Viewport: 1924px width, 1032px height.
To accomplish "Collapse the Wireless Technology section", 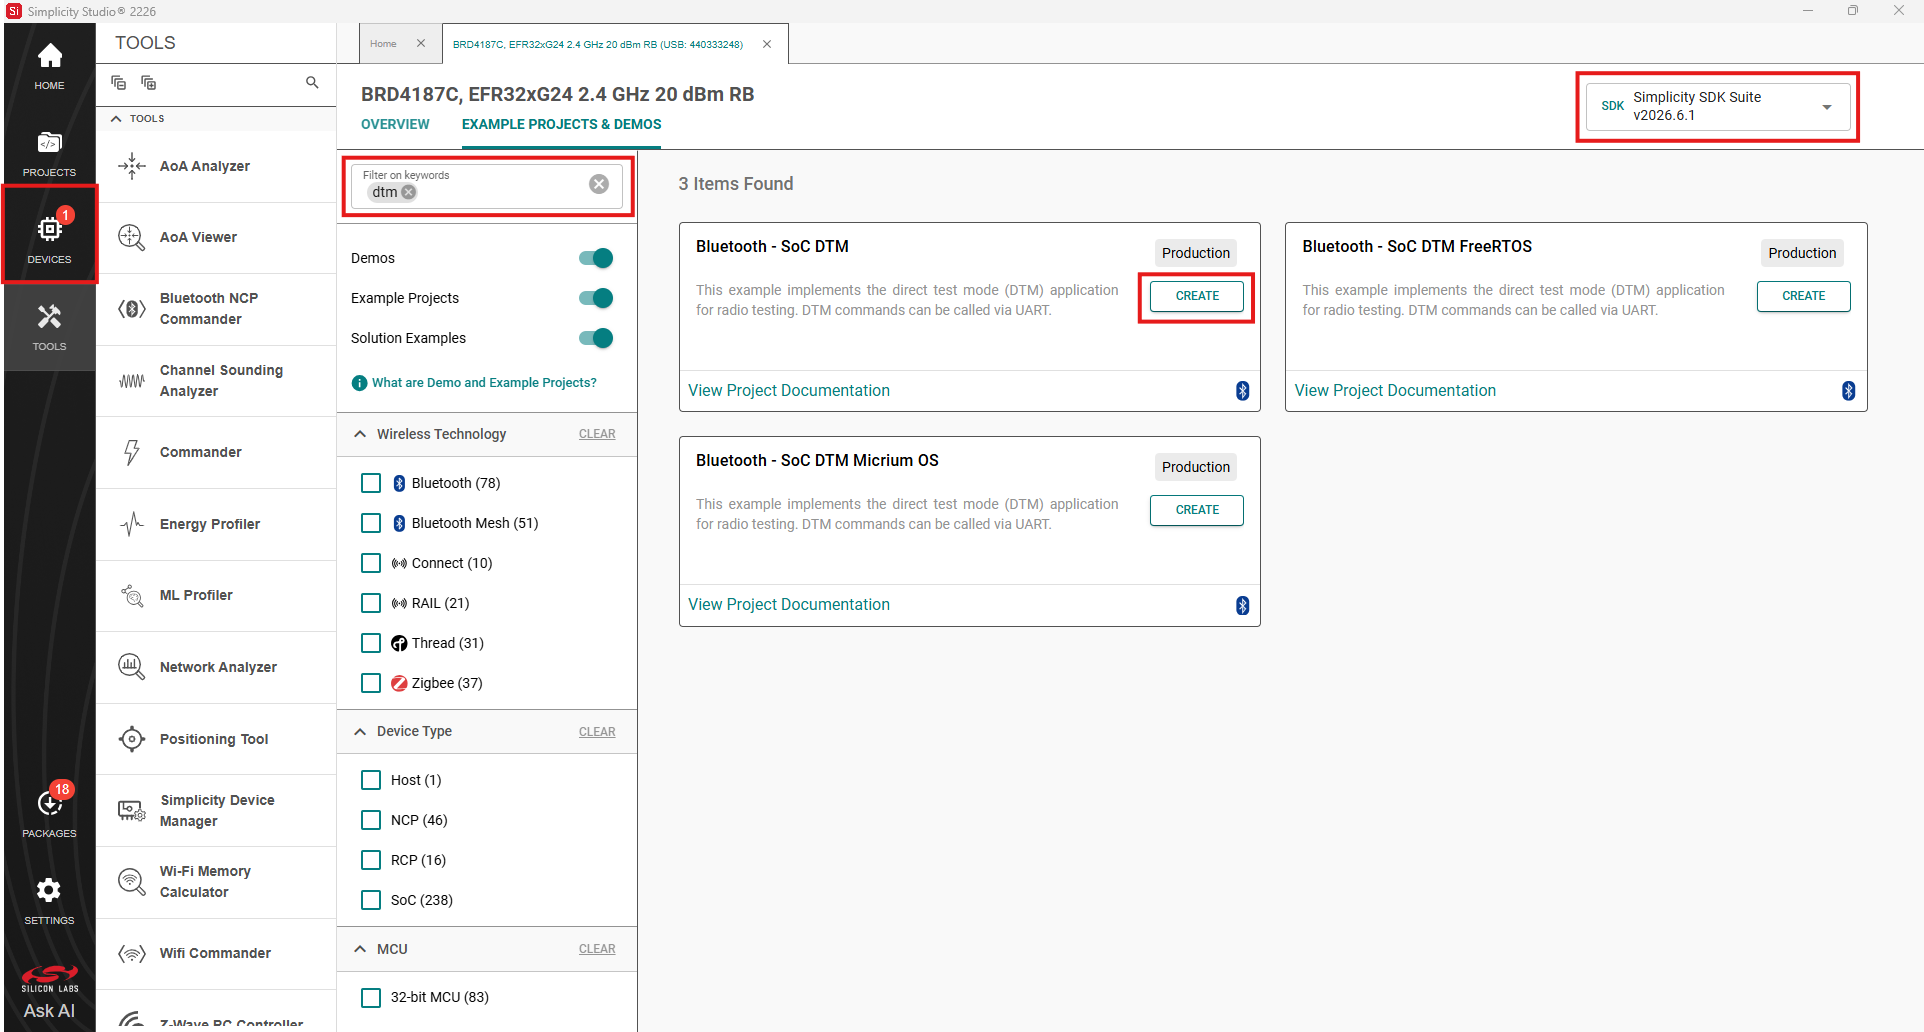I will tap(360, 434).
